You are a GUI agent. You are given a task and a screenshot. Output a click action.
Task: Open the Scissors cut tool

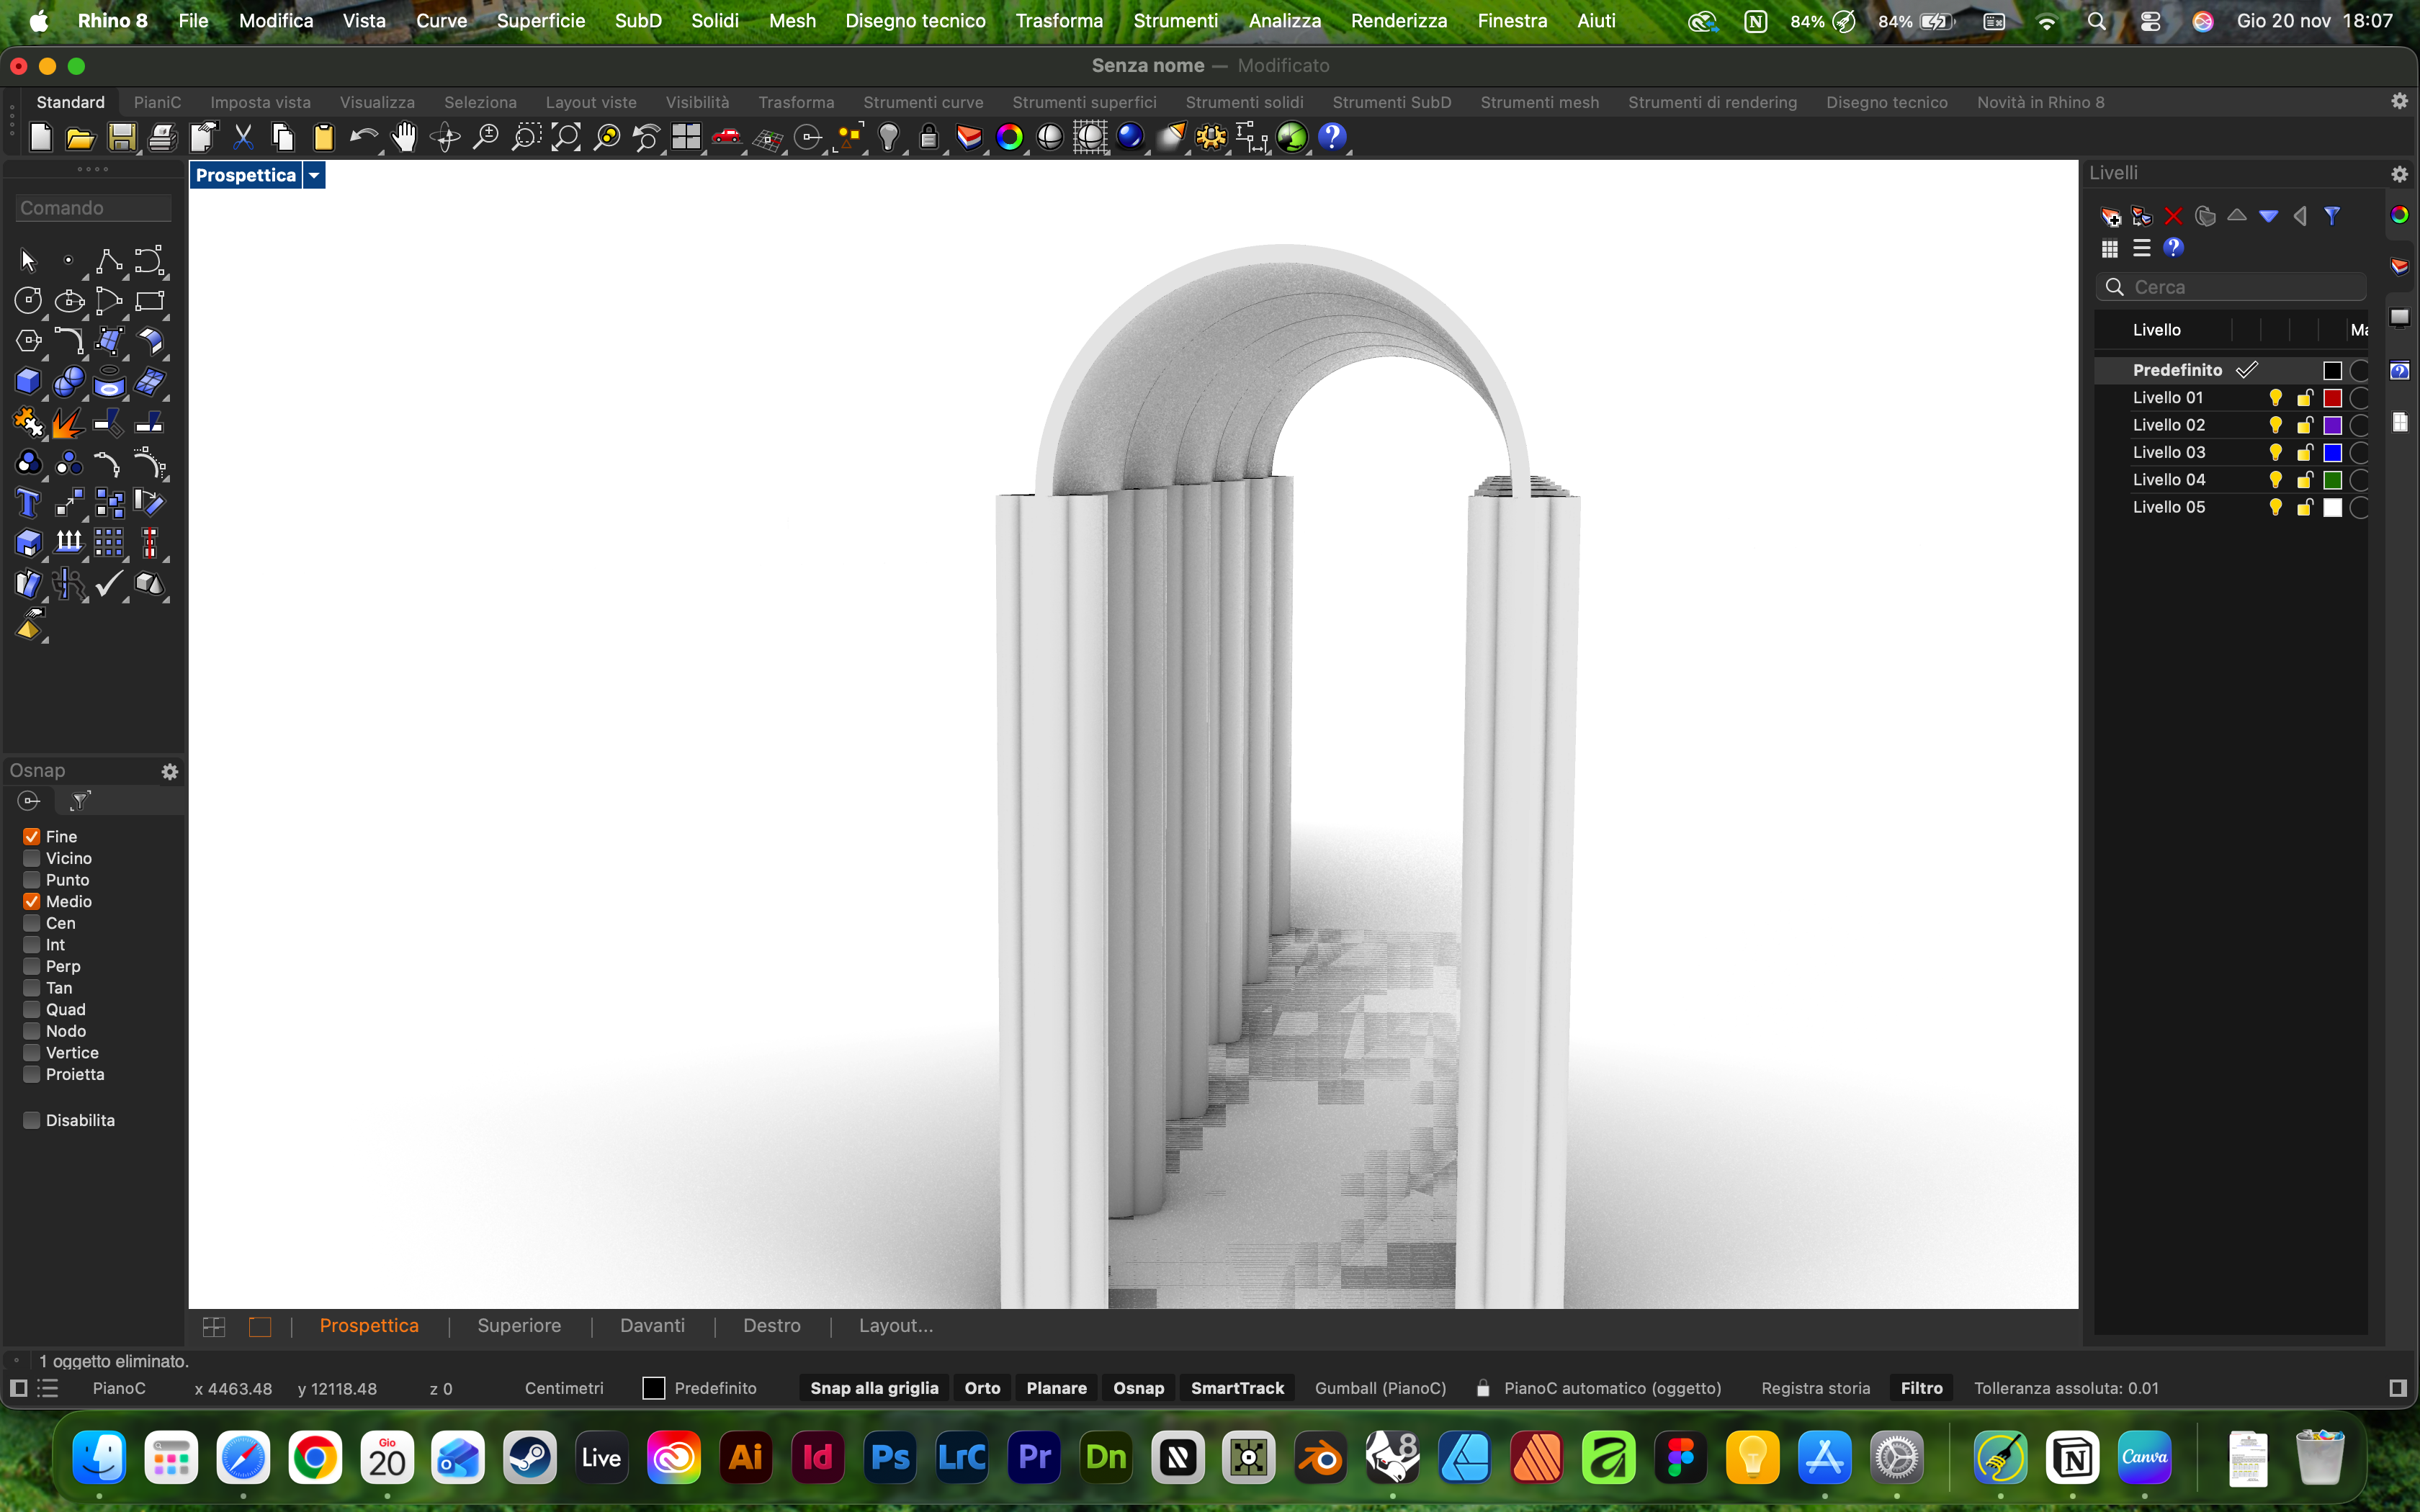(x=243, y=137)
